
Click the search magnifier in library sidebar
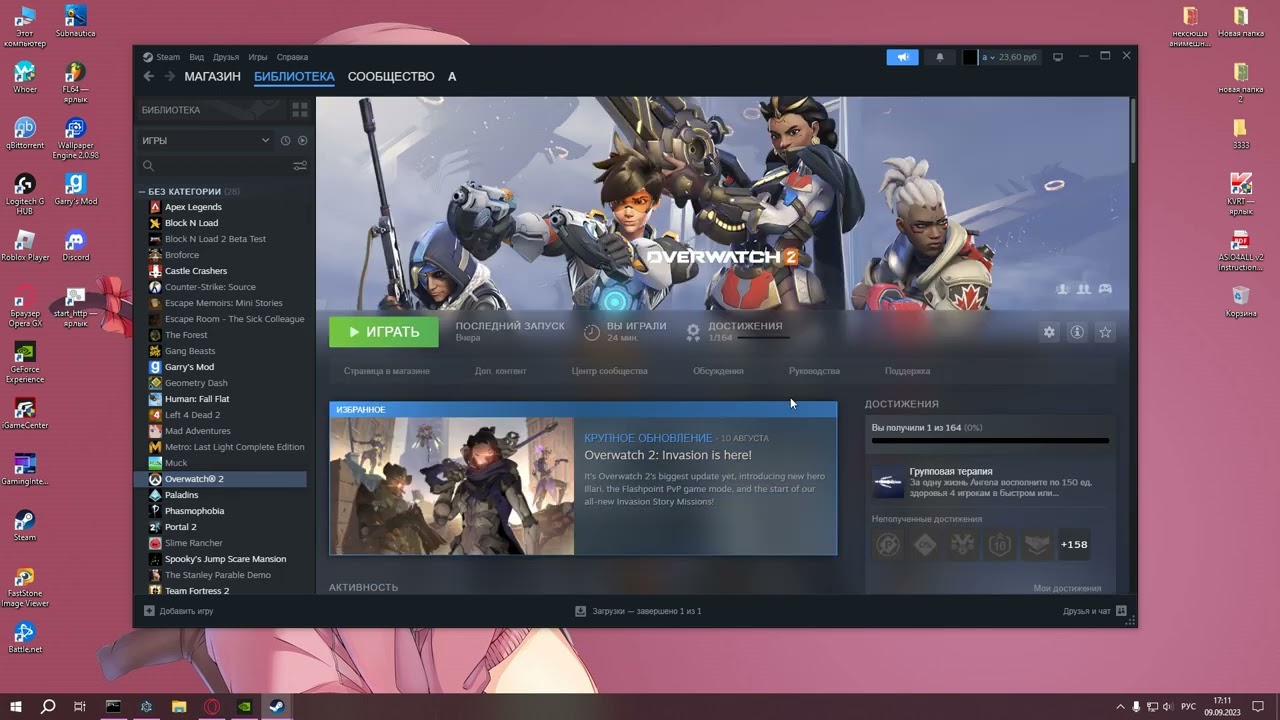coord(148,166)
